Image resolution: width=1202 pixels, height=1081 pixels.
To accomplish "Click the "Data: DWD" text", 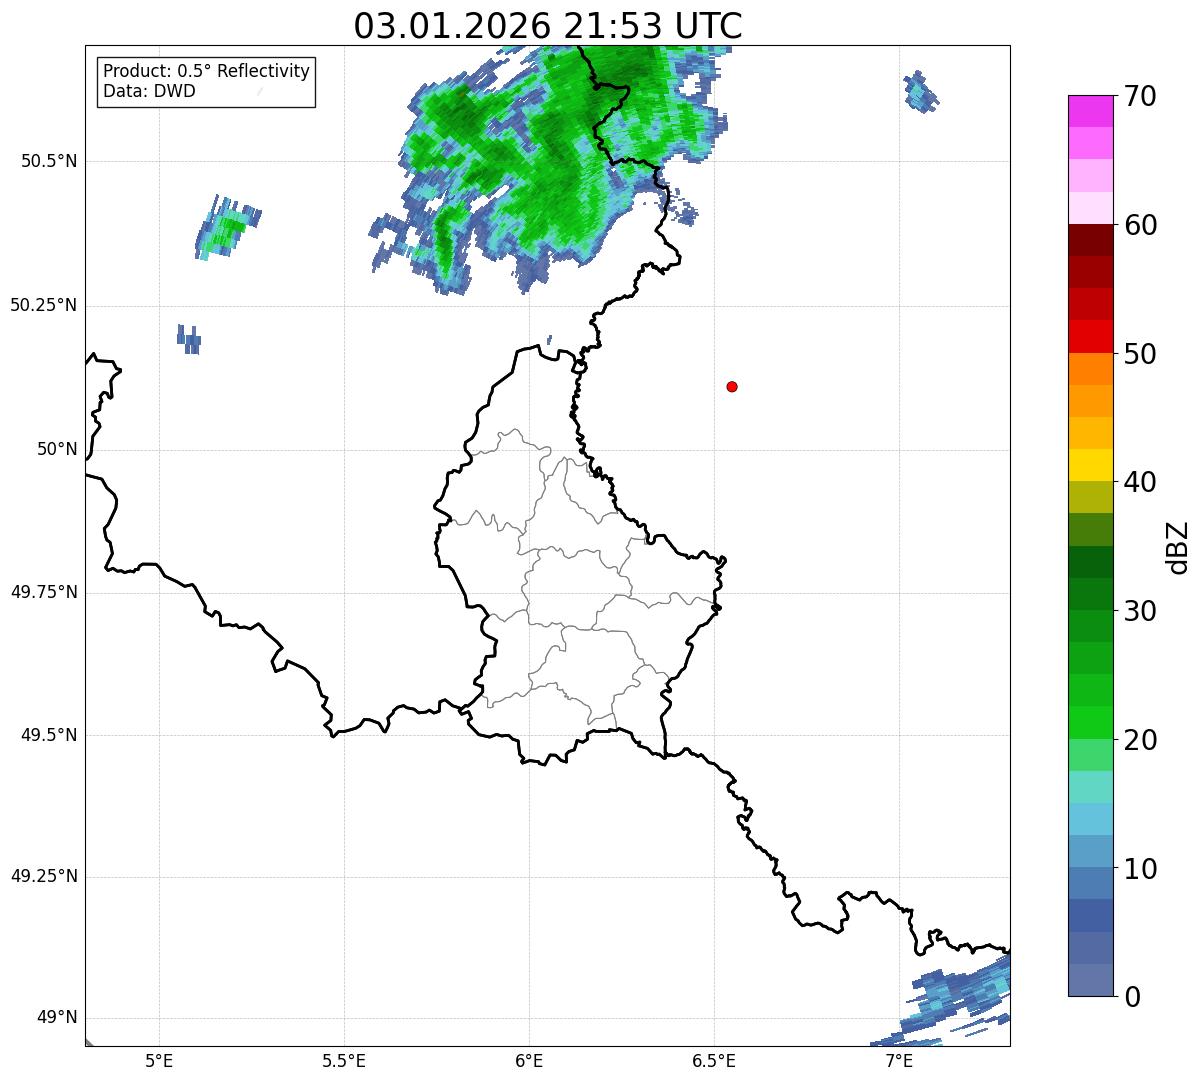I will point(150,92).
